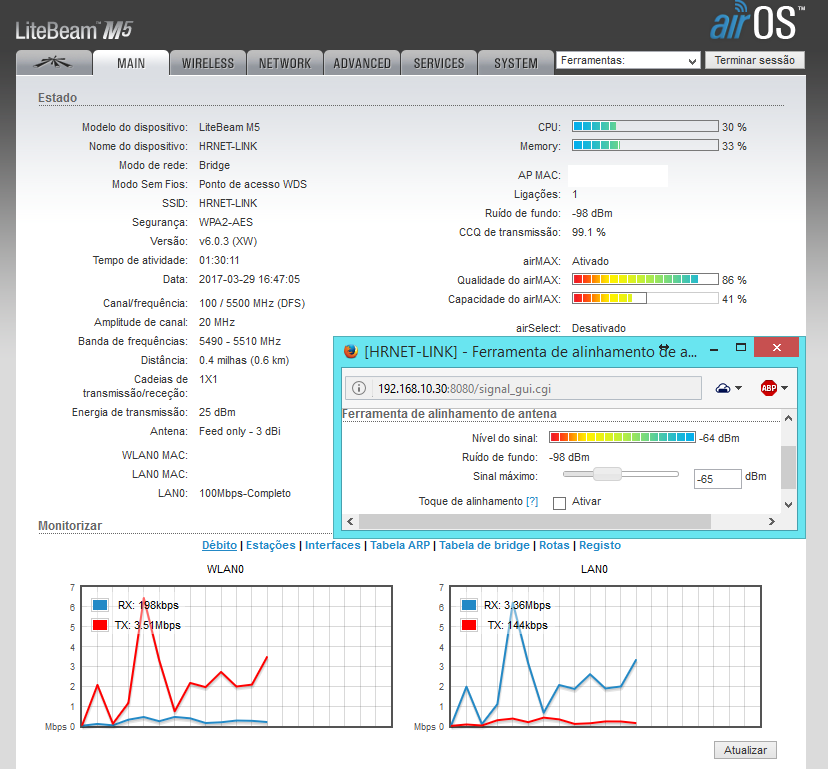Open the Débito link
The height and width of the screenshot is (769, 828).
pos(219,545)
